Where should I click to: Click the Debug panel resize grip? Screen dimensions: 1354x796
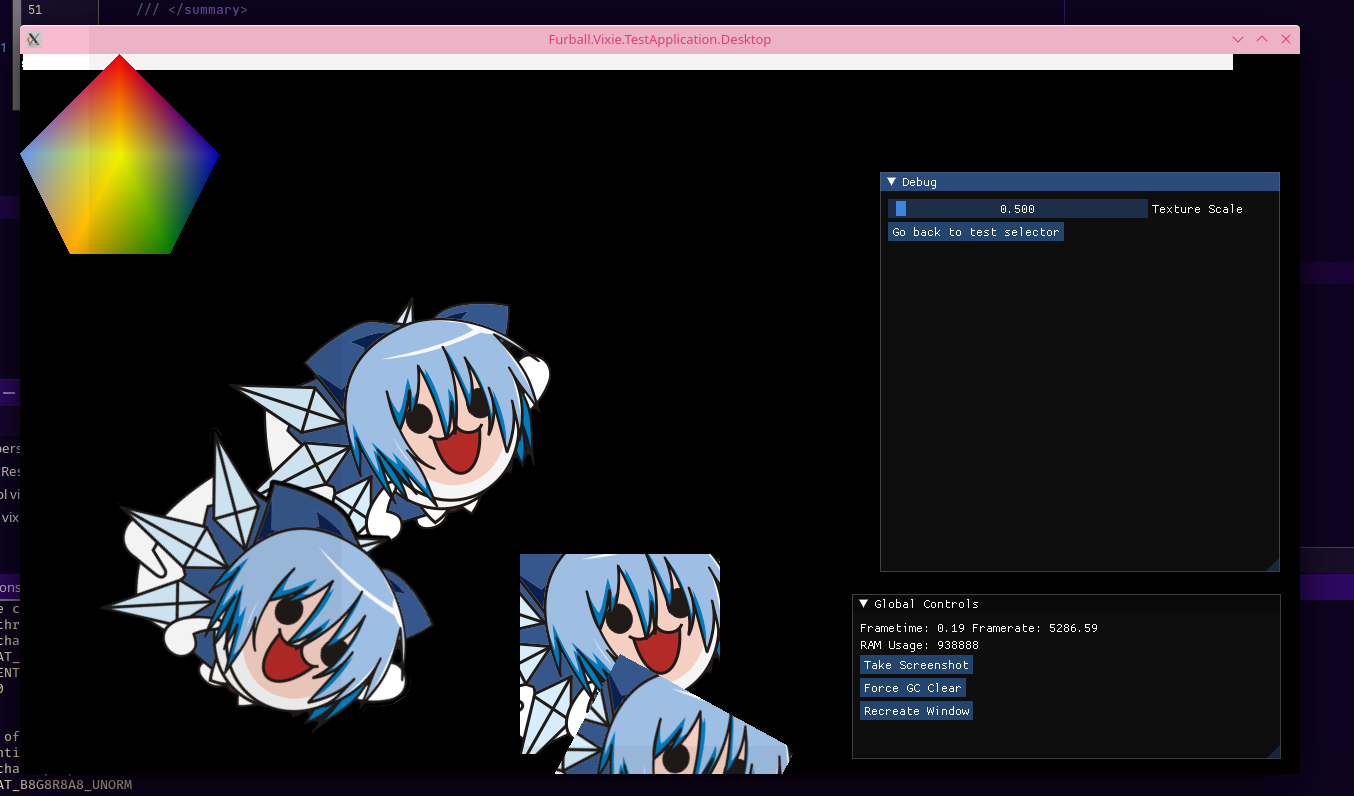(x=1272, y=565)
